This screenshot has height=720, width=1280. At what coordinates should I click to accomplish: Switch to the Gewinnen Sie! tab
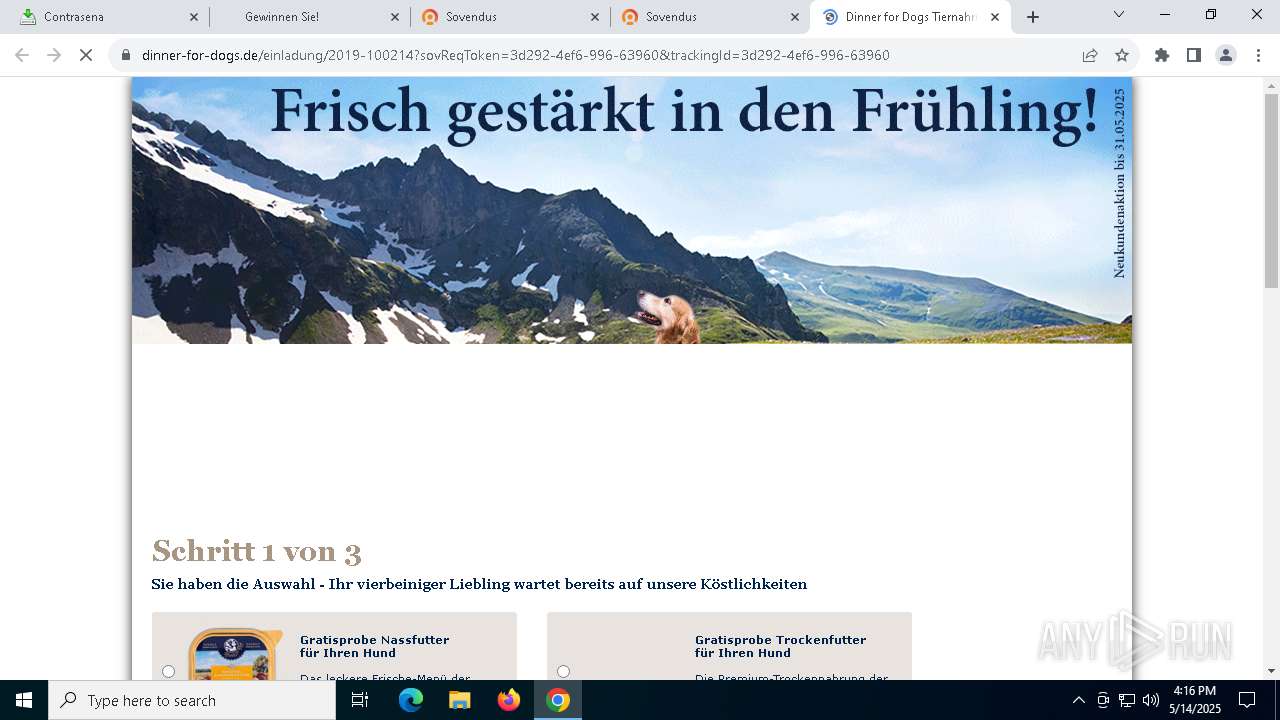[310, 17]
